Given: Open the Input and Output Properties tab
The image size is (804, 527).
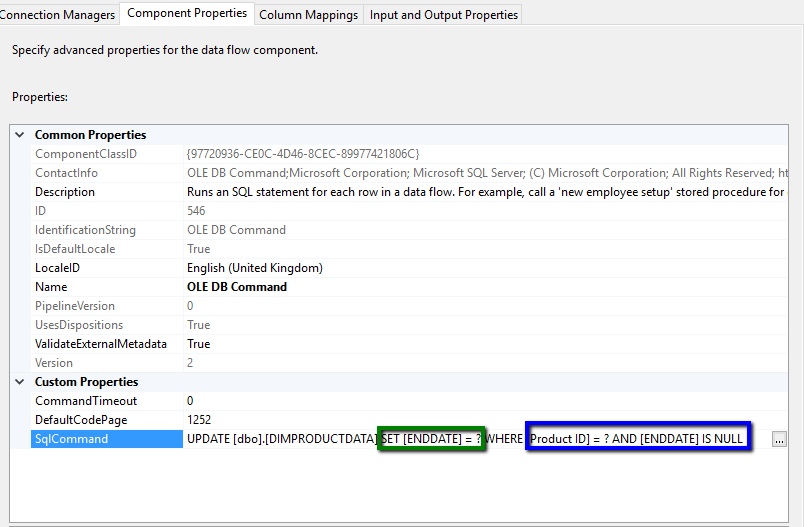Looking at the screenshot, I should coord(443,15).
